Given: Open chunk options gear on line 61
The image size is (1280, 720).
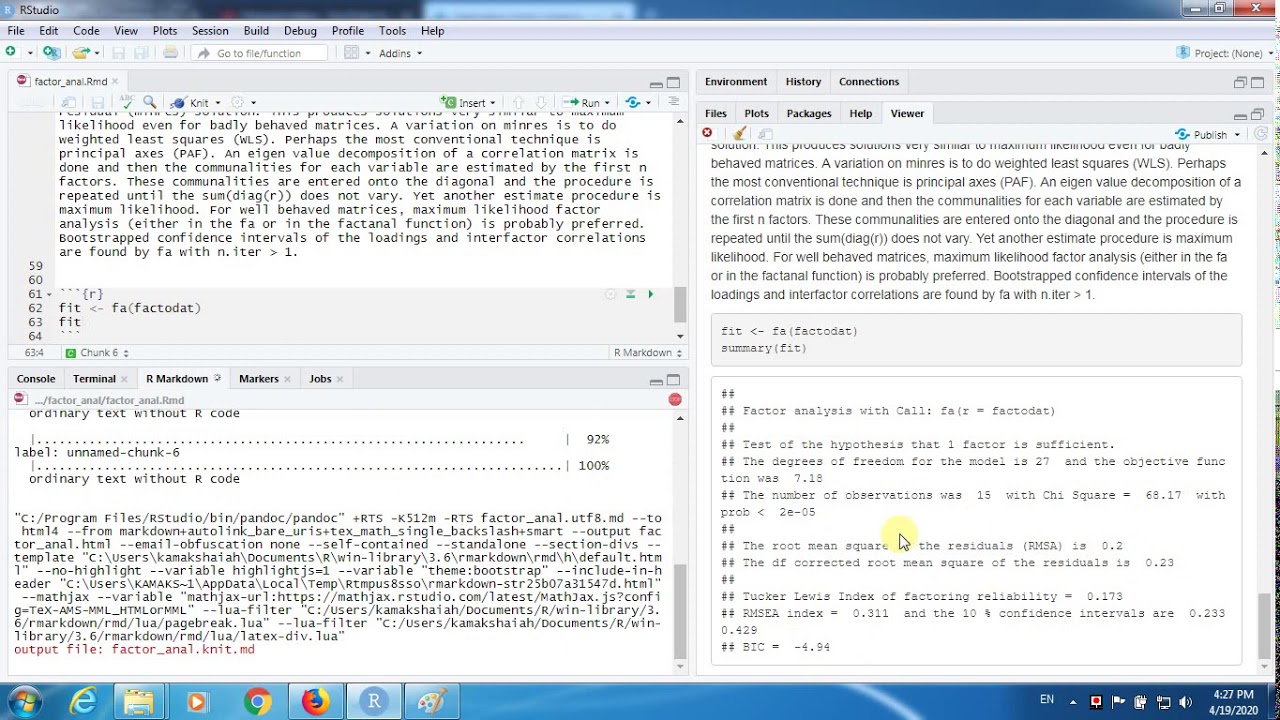Looking at the screenshot, I should click(x=610, y=294).
